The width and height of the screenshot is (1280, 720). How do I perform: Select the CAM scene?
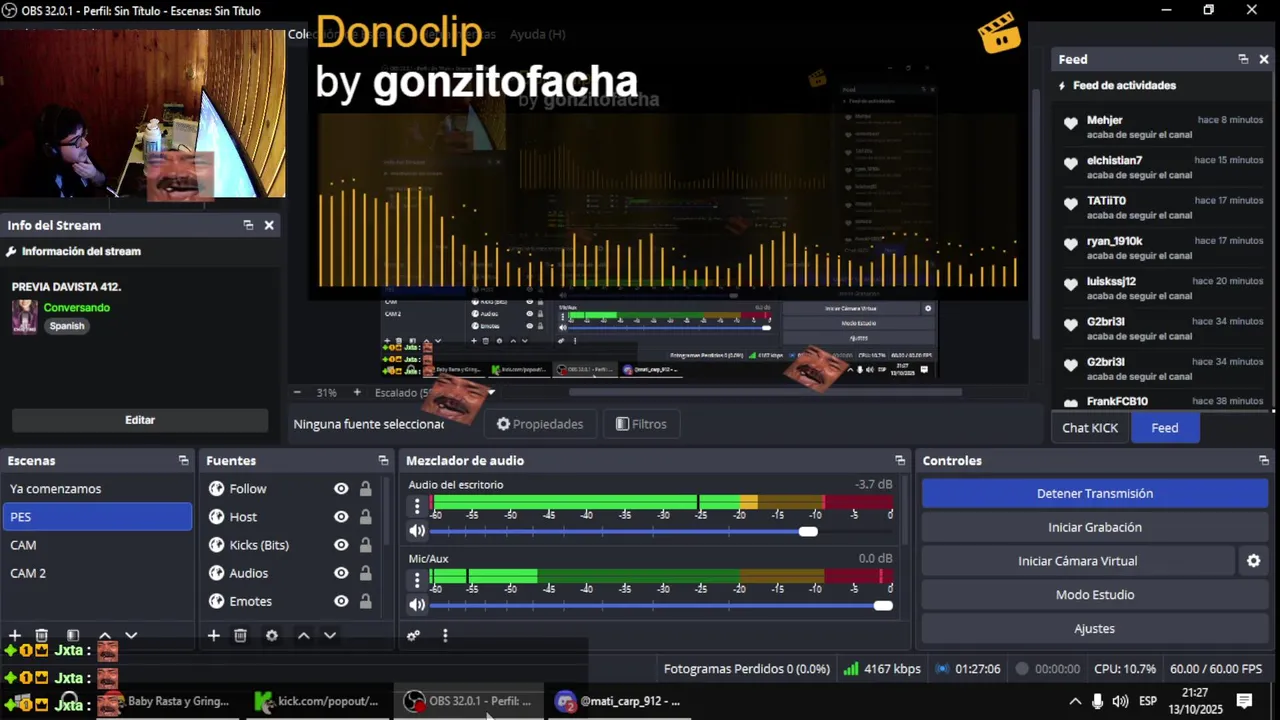click(97, 545)
